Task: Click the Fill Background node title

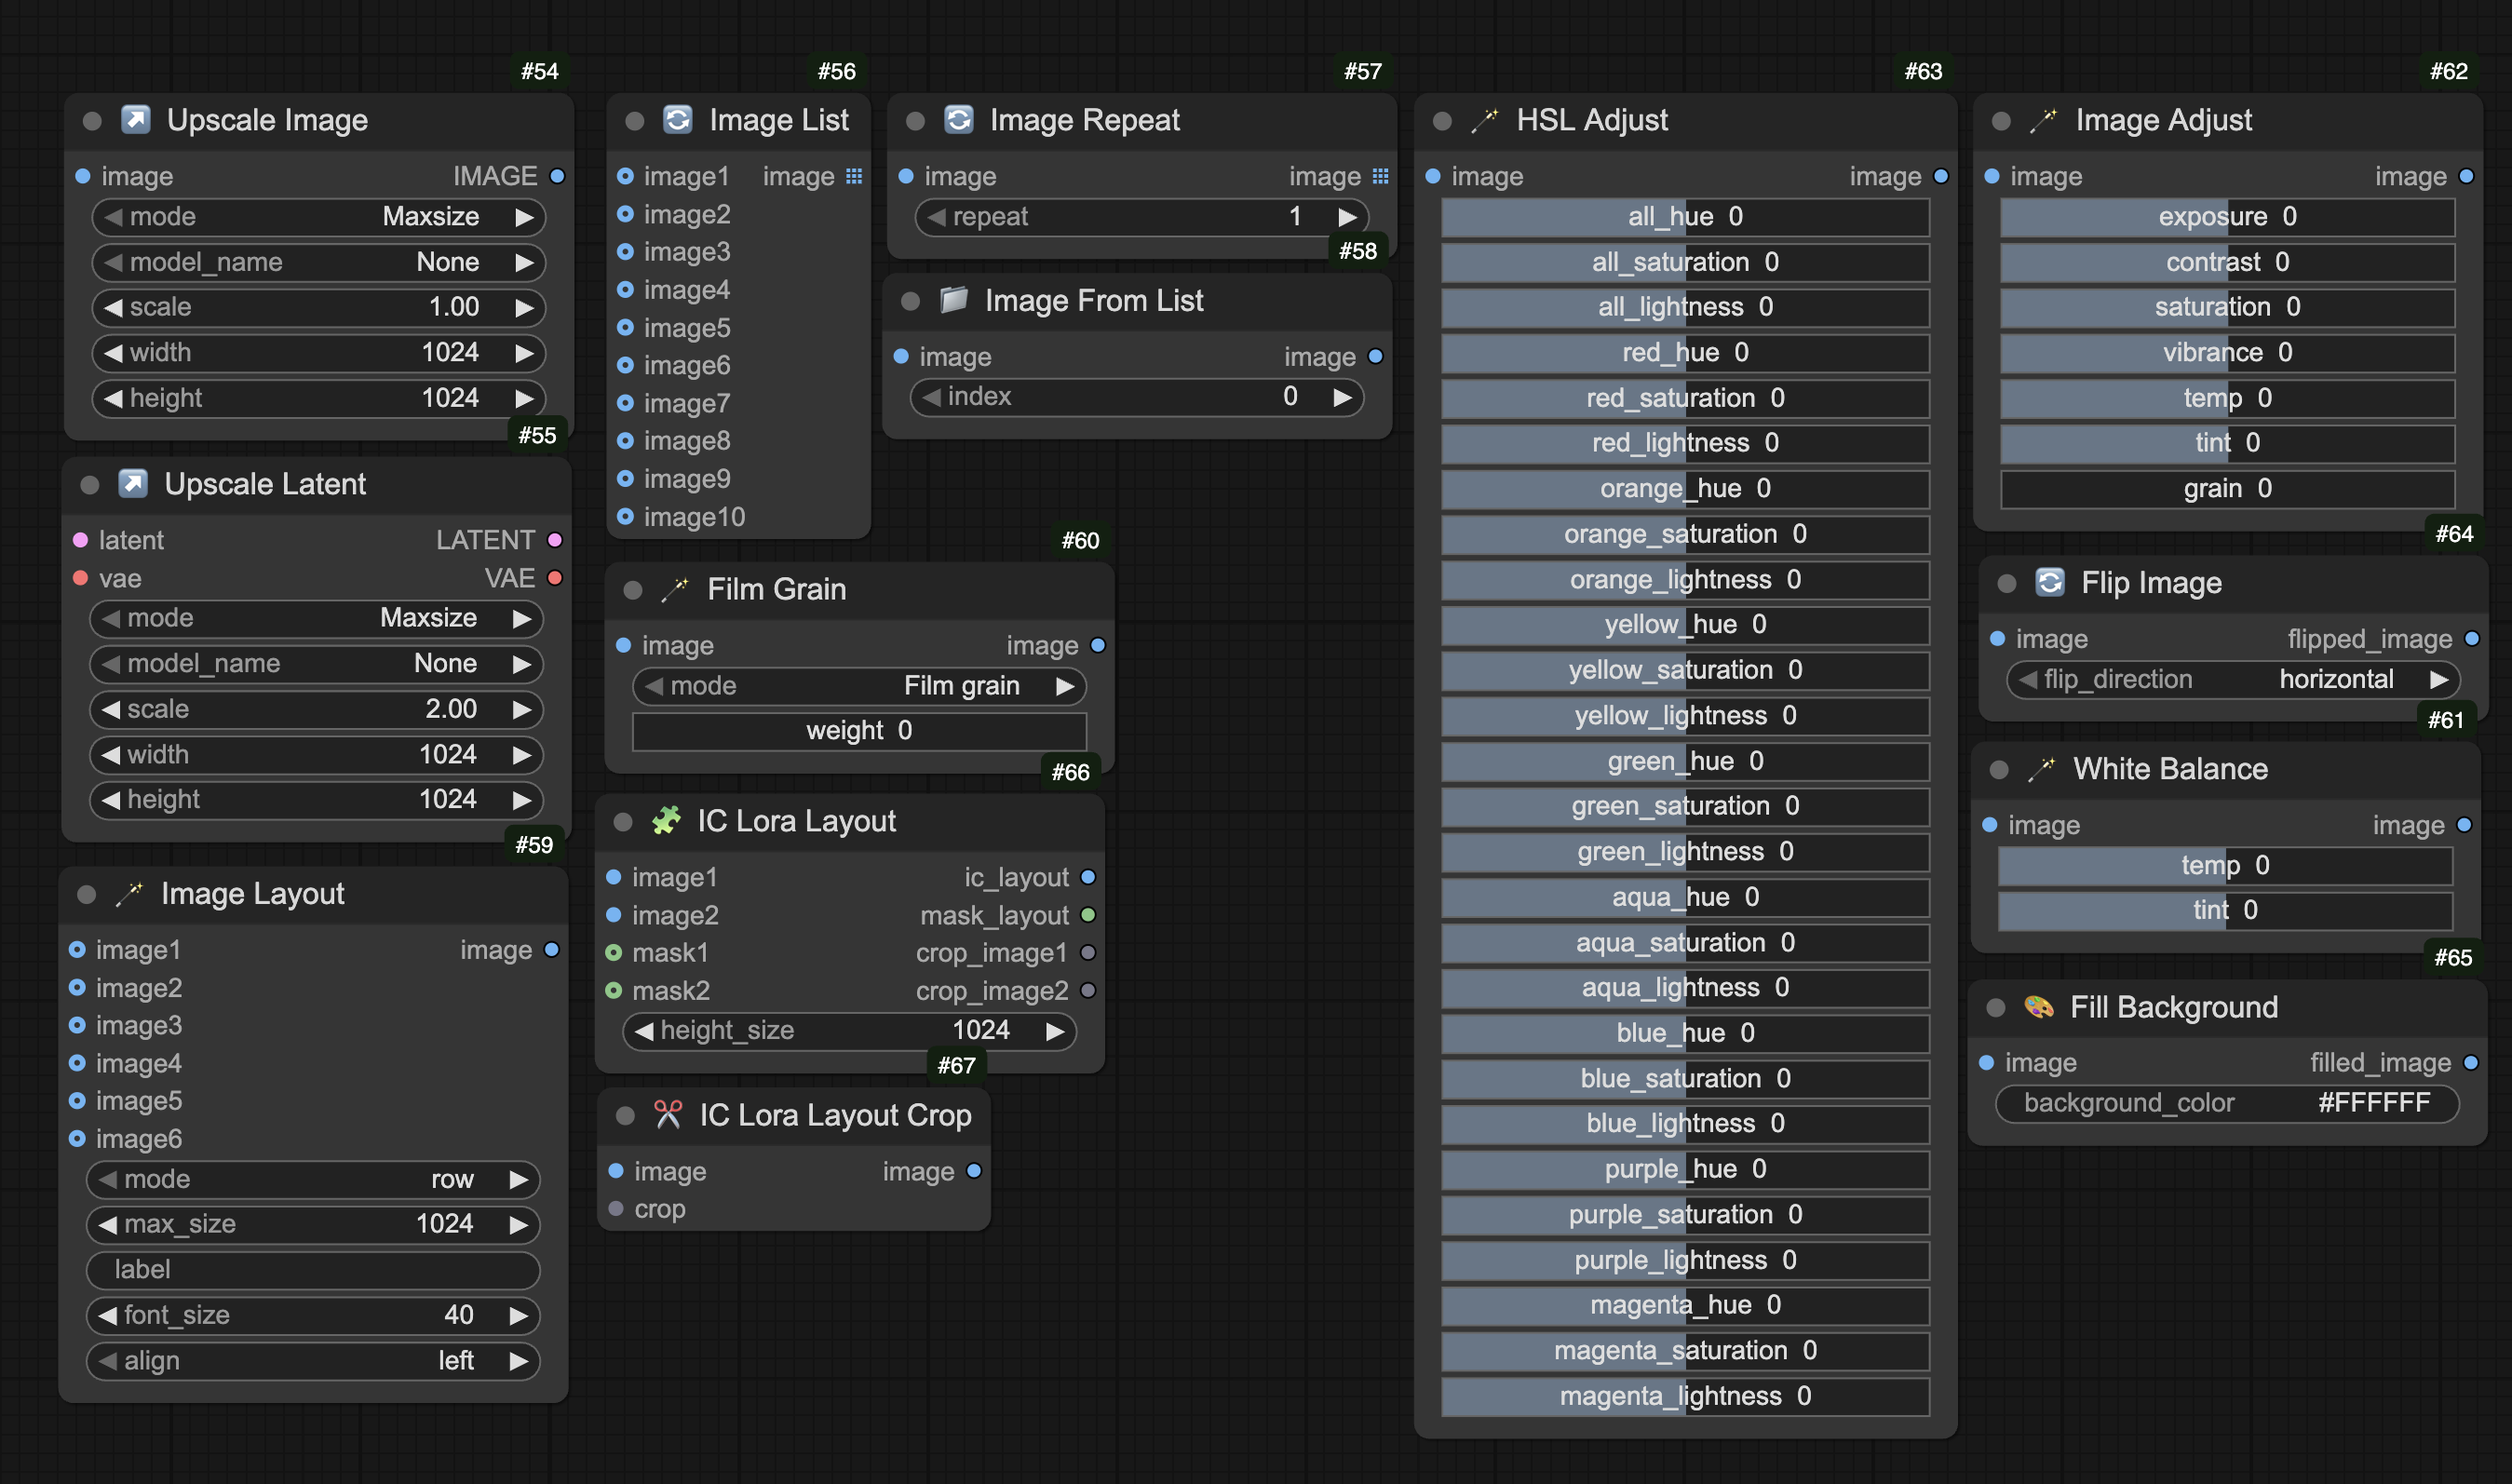Action: tap(2174, 1007)
